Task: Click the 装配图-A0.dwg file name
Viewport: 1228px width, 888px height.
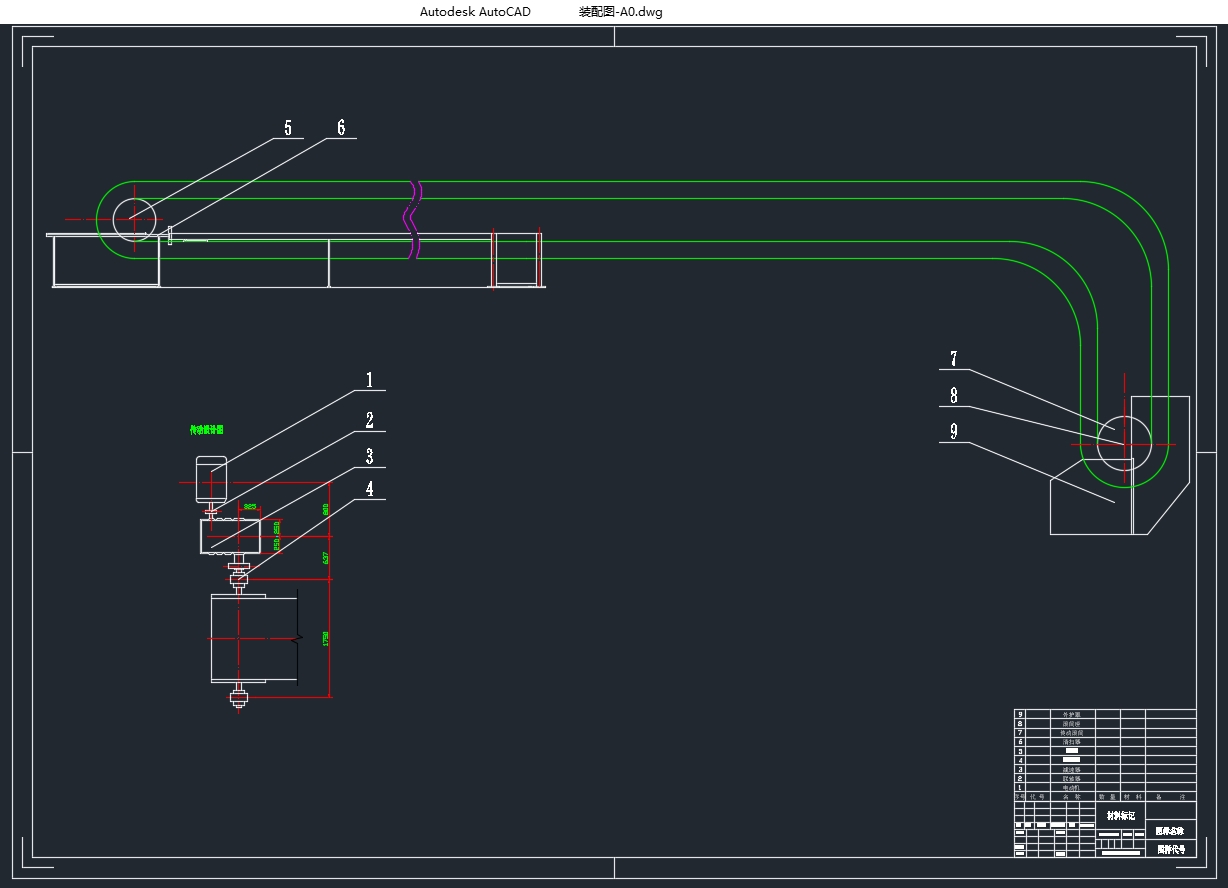Action: [x=620, y=12]
